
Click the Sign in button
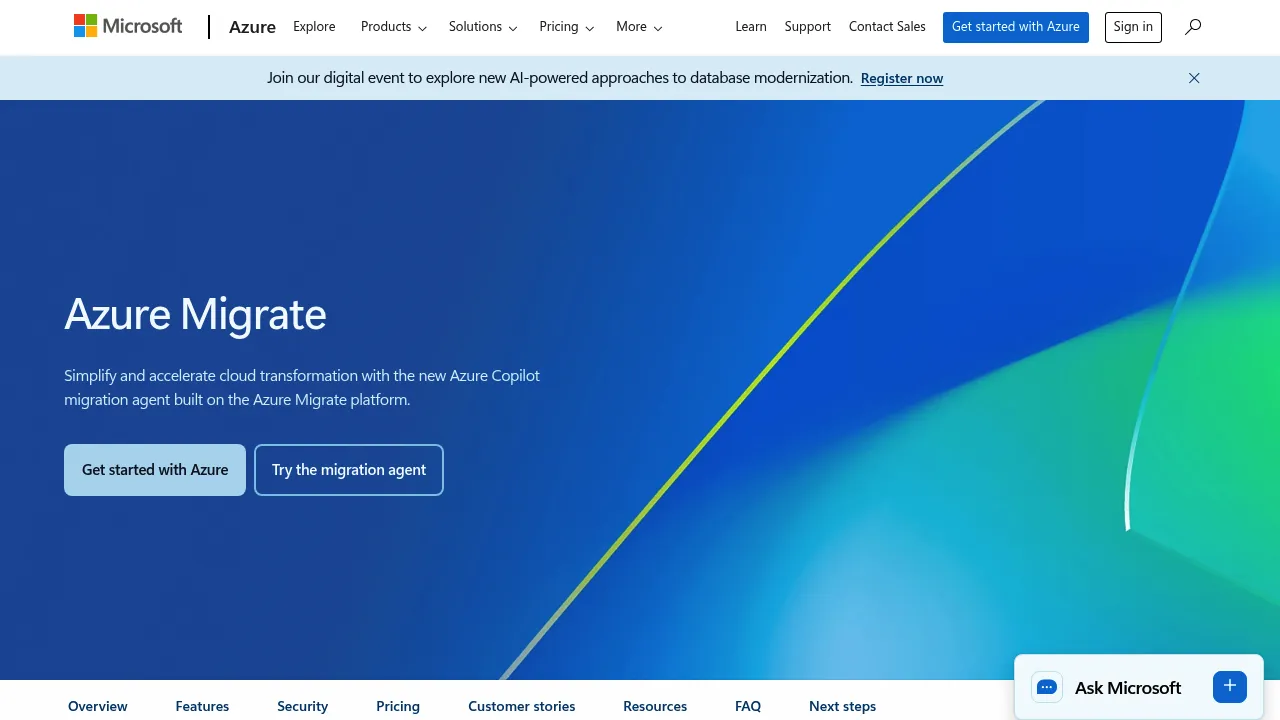pos(1133,27)
